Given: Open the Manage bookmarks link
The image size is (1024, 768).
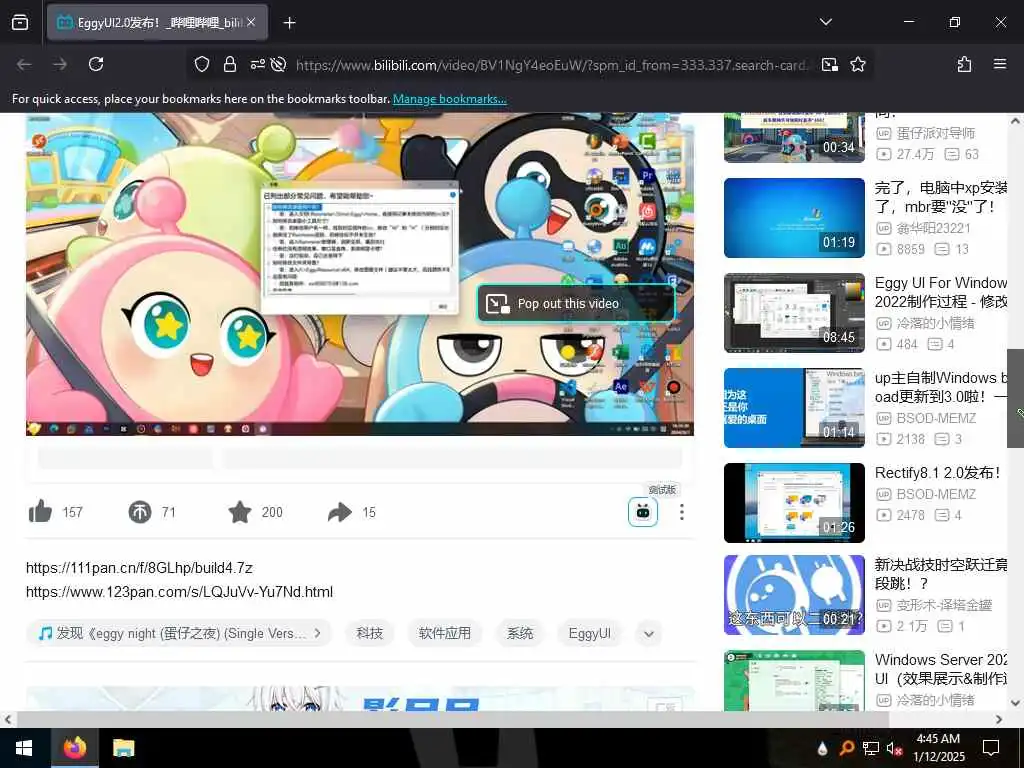Looking at the screenshot, I should (x=449, y=99).
